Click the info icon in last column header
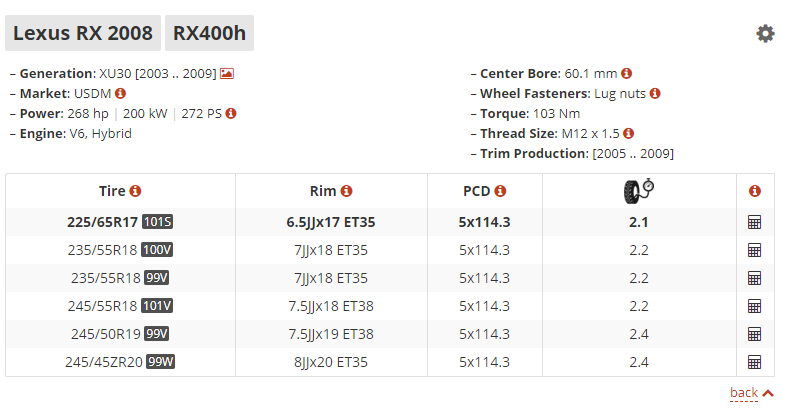The image size is (795, 411). 754,191
